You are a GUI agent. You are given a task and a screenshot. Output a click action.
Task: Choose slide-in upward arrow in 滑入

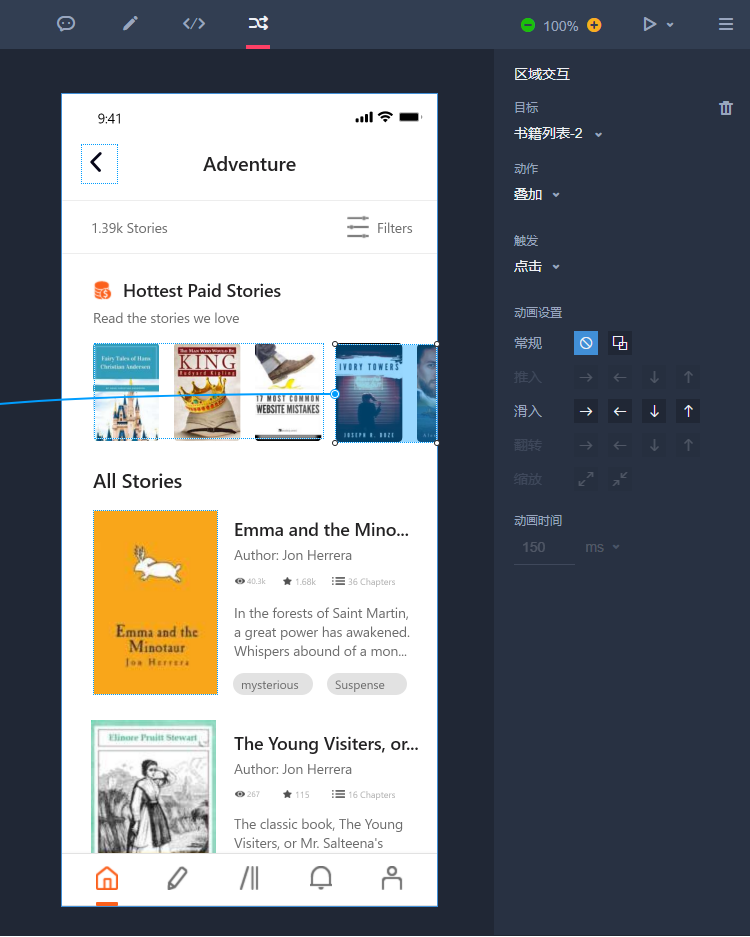pos(688,411)
